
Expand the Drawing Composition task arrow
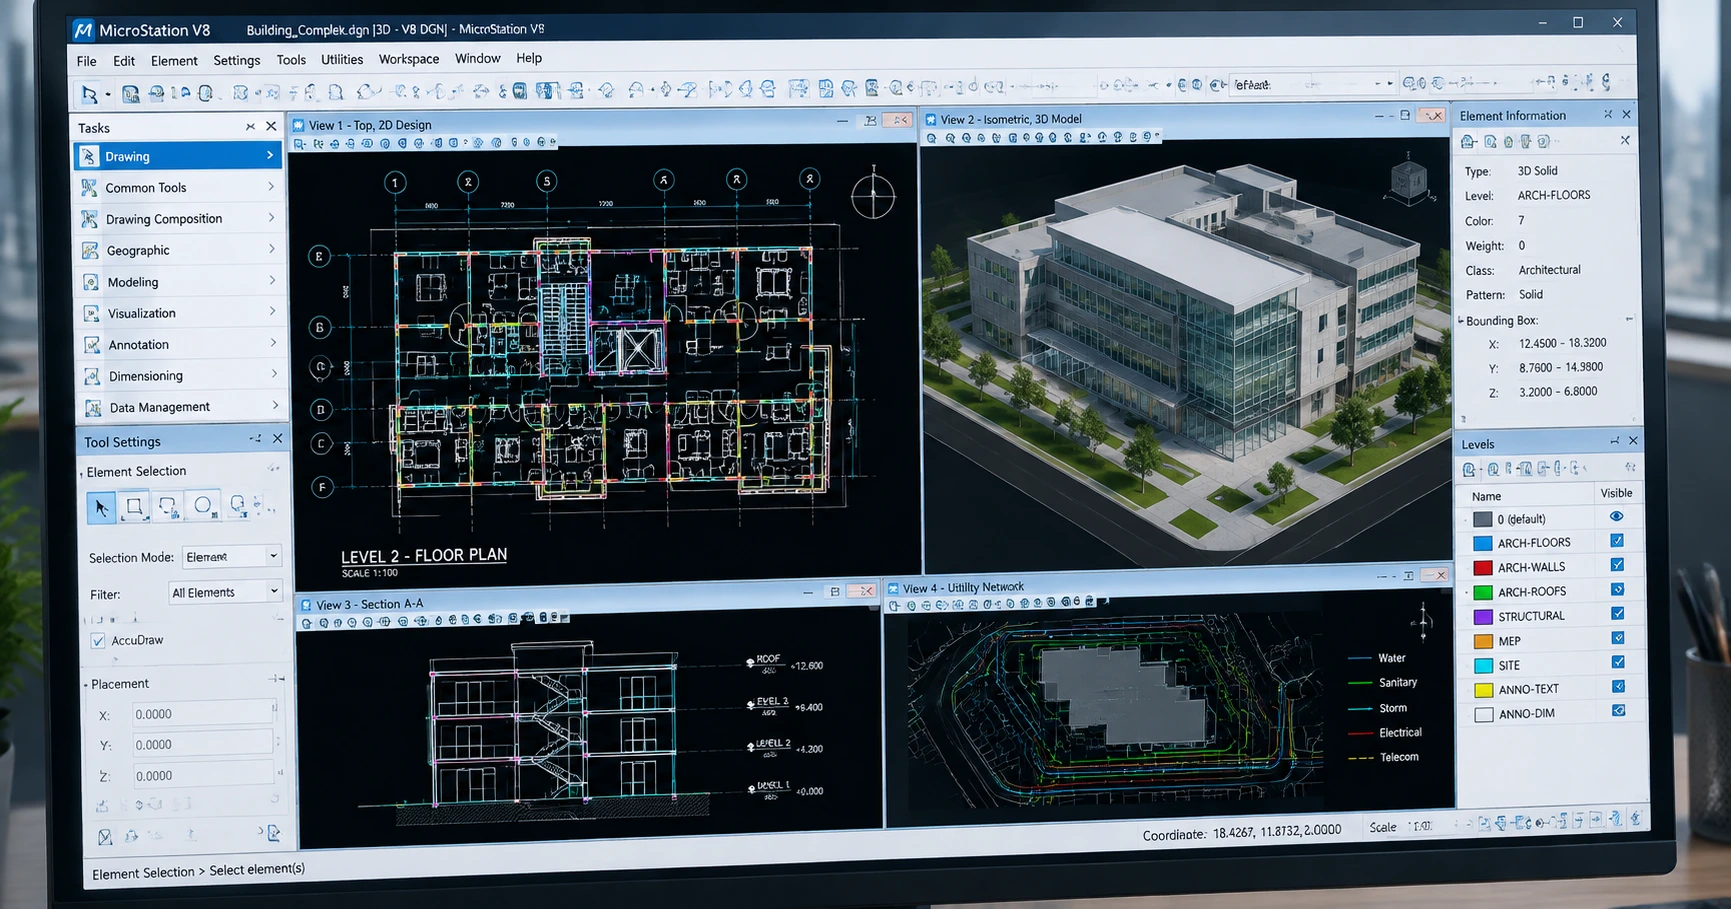point(271,217)
